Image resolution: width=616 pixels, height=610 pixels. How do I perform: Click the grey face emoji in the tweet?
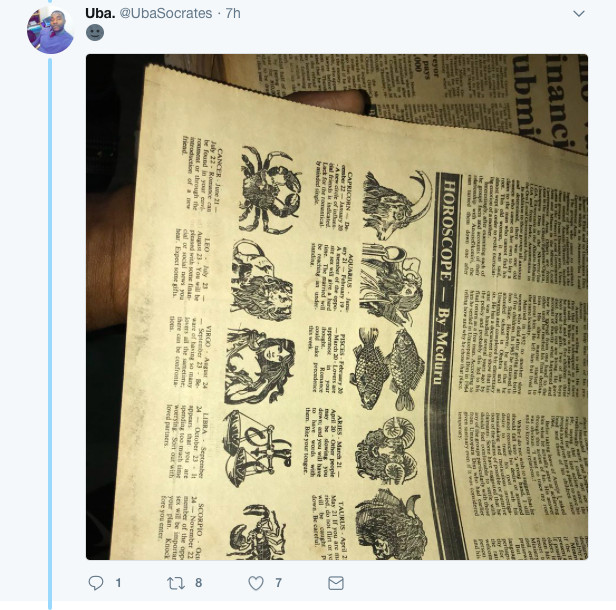pyautogui.click(x=95, y=32)
